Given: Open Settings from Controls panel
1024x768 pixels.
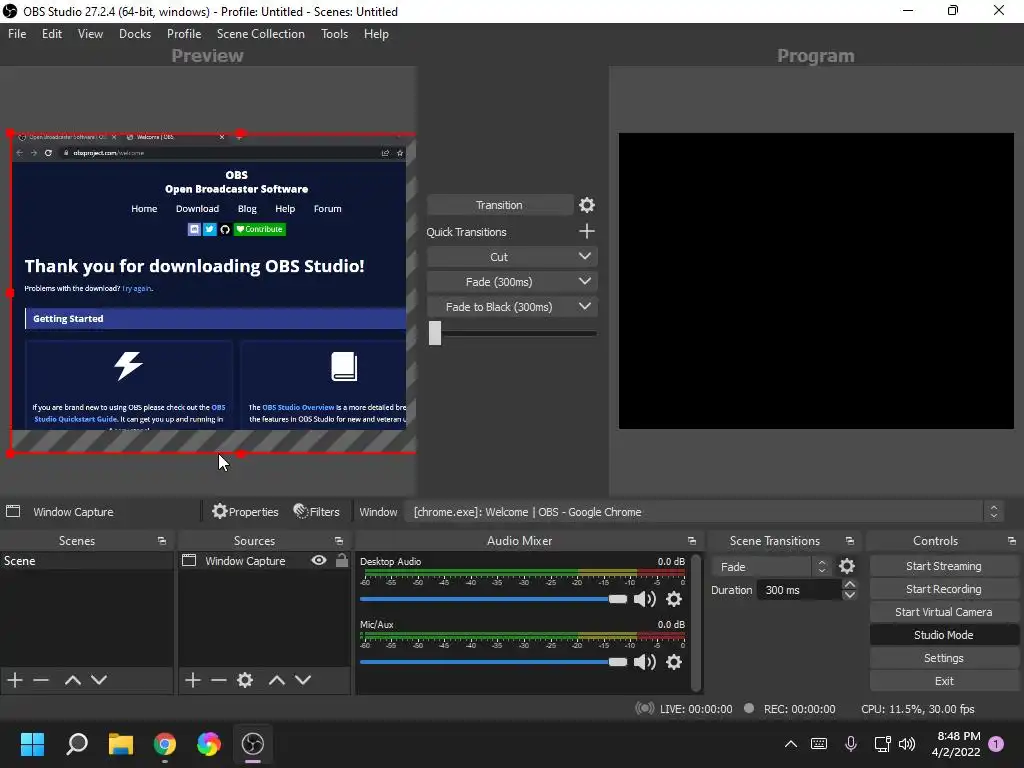Looking at the screenshot, I should [x=944, y=658].
